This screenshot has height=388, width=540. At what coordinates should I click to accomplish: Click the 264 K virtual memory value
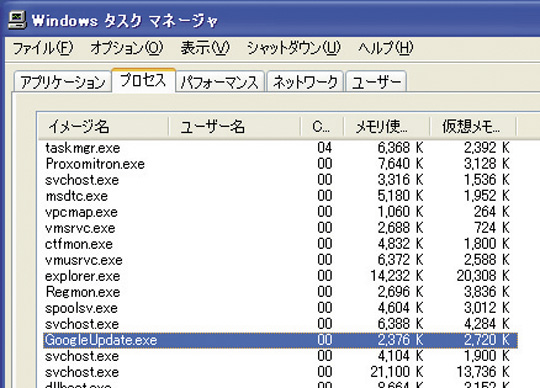coord(491,212)
